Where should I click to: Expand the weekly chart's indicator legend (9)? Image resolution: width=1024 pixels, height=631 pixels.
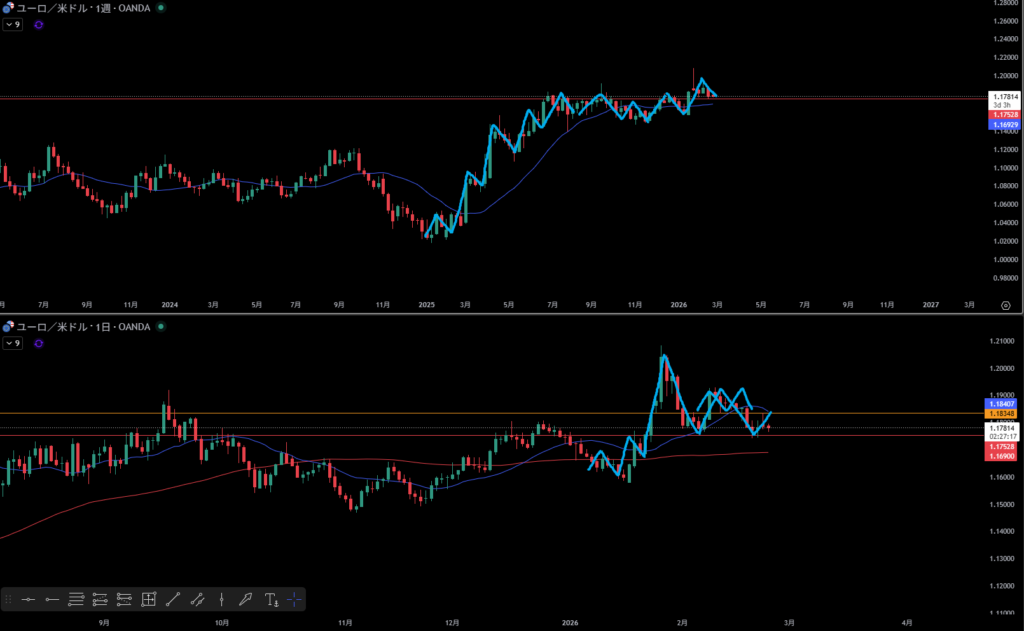(12, 24)
